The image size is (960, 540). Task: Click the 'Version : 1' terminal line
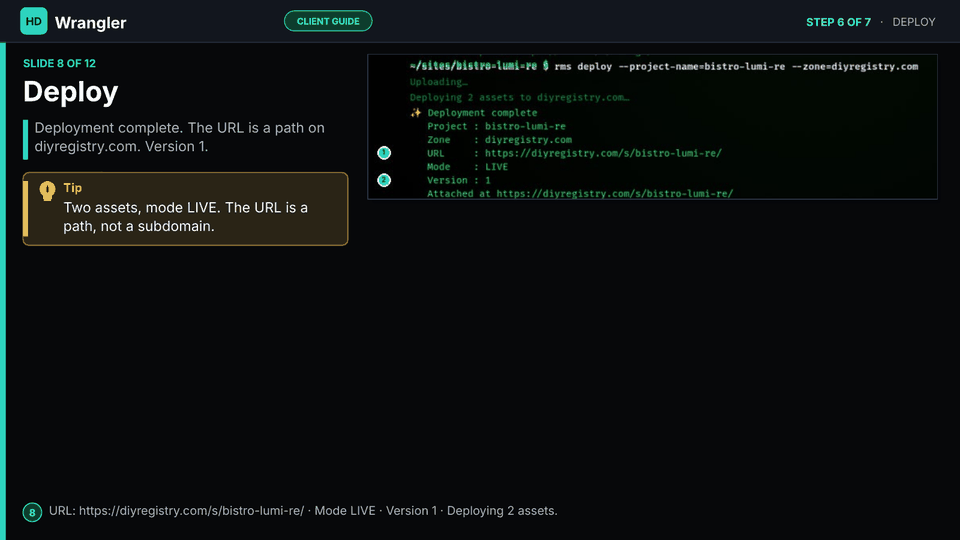click(x=459, y=180)
